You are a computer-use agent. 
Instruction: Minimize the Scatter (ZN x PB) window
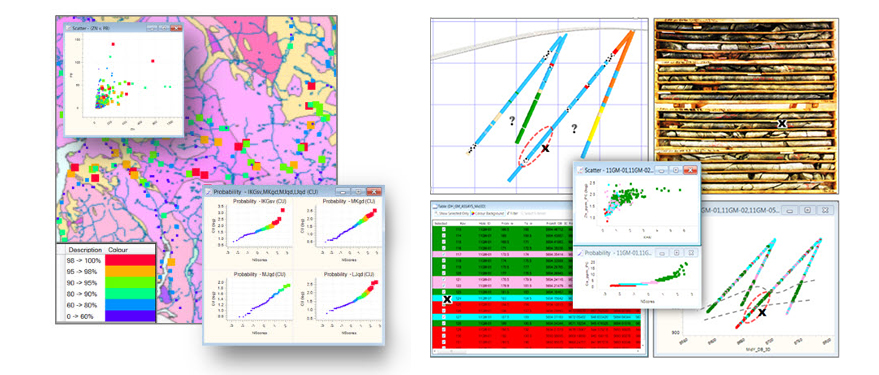151,28
